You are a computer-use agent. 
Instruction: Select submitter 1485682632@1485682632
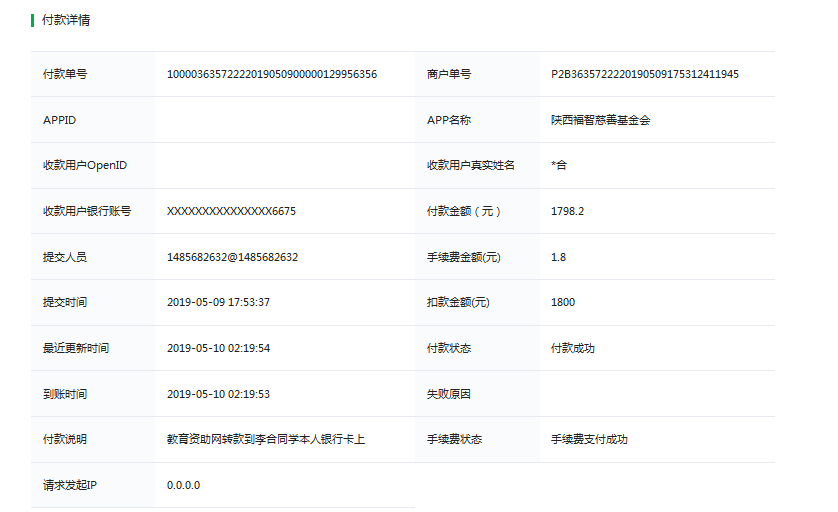[232, 257]
